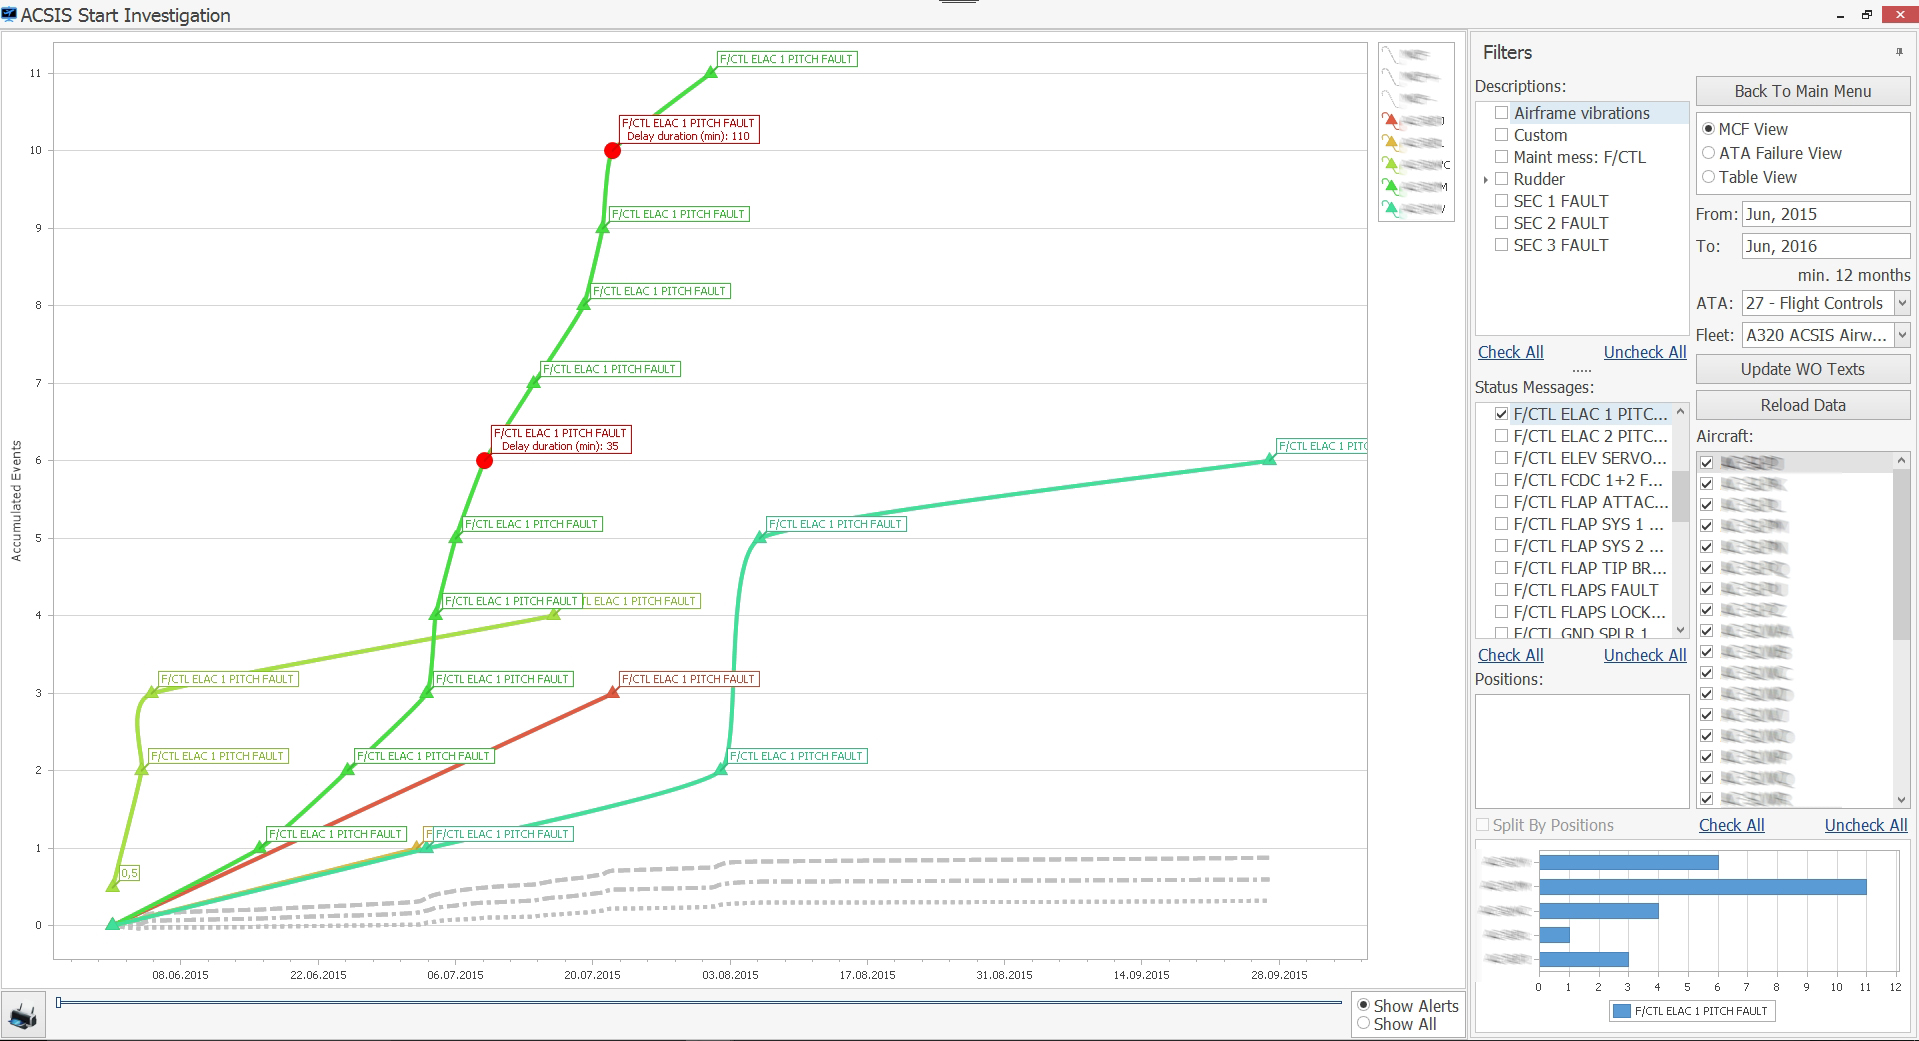Expand the Rudder description tree item
Image resolution: width=1919 pixels, height=1041 pixels.
(1486, 180)
